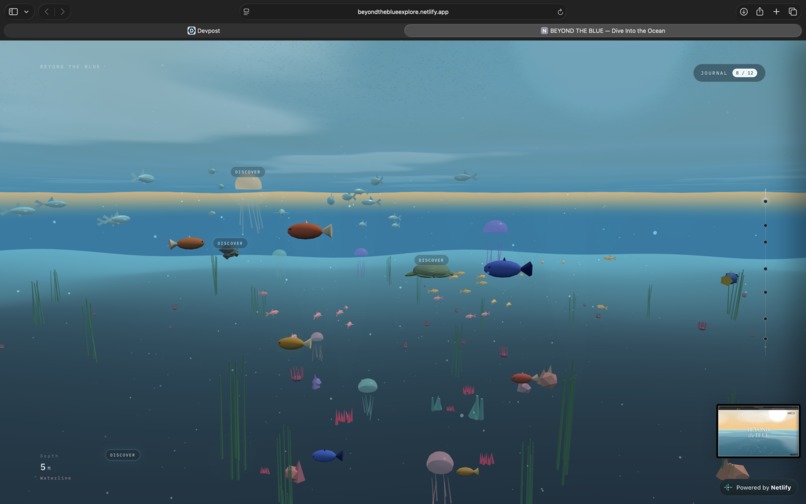Select the BEYOND THE BLUE tab

point(602,30)
